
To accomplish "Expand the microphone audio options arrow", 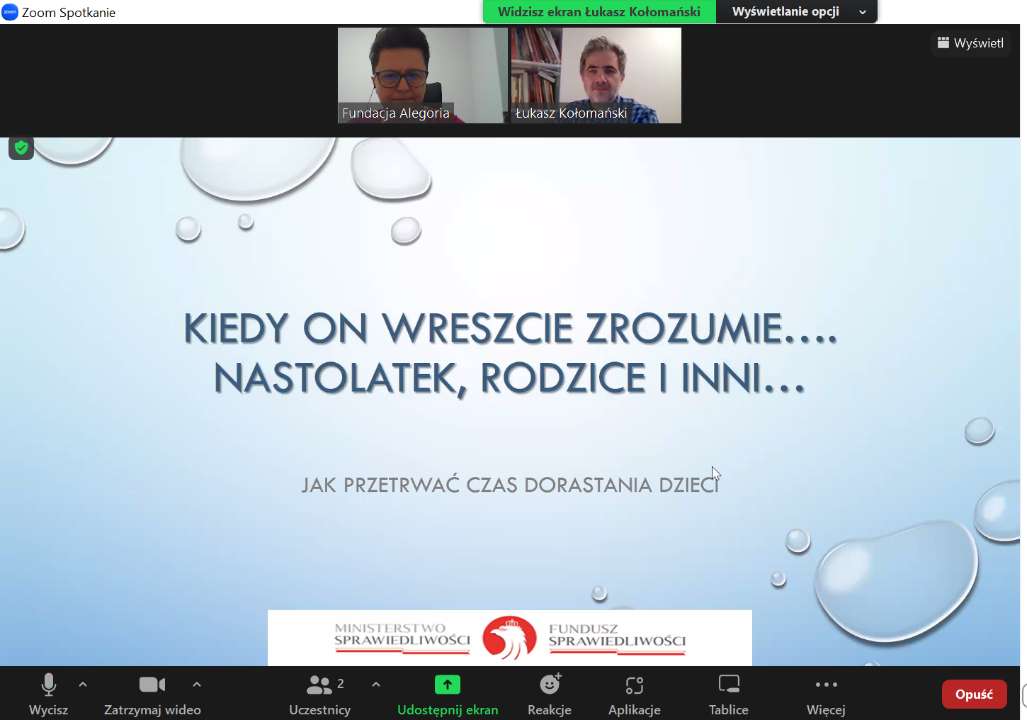I will (83, 685).
